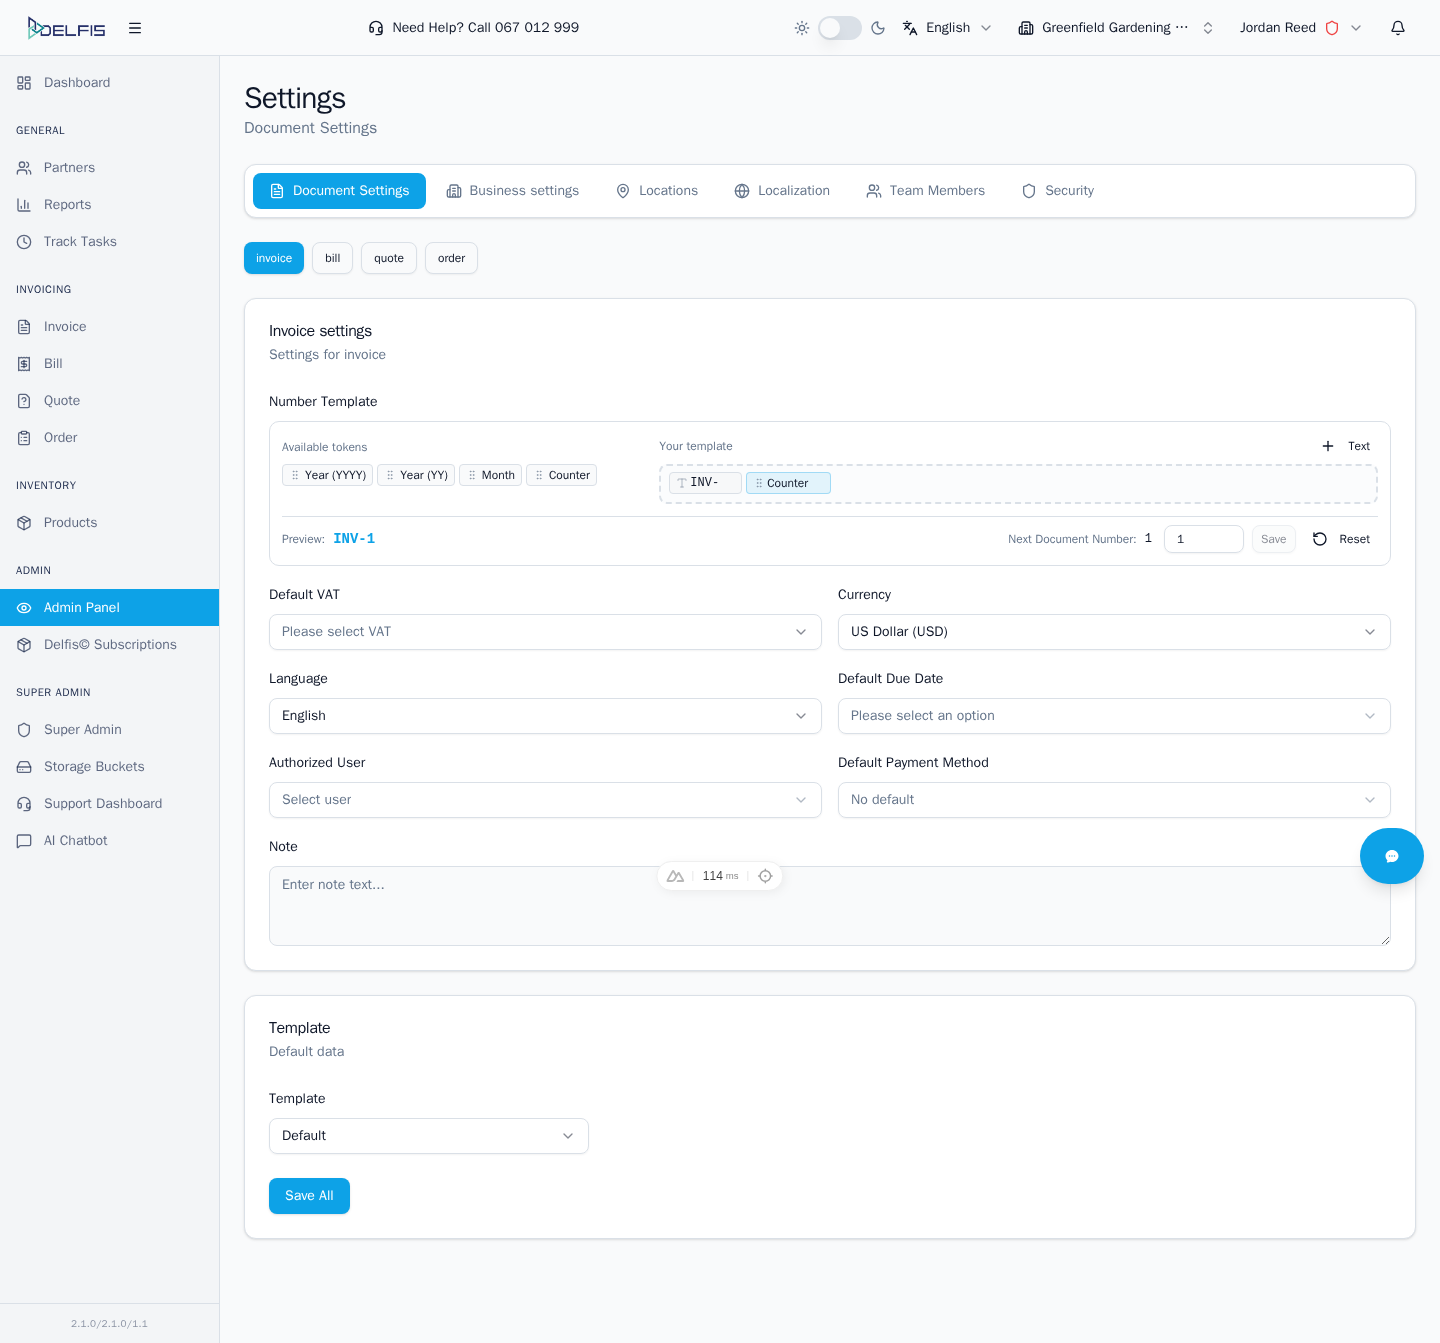Open the Products inventory page
The image size is (1440, 1343).
(70, 522)
